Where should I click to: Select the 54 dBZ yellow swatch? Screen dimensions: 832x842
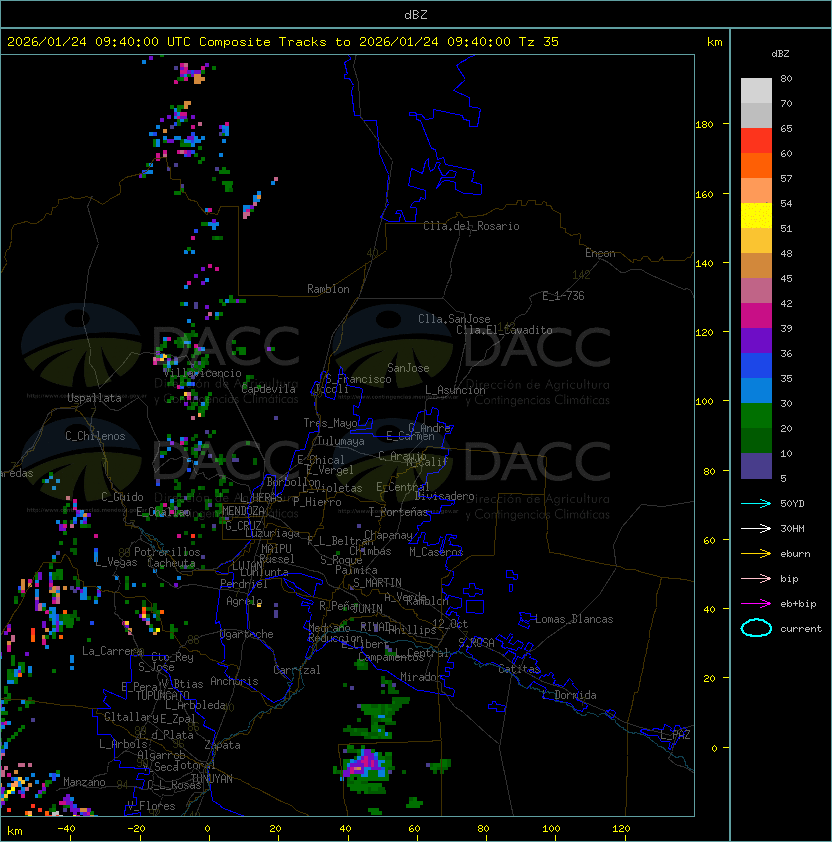tap(756, 215)
